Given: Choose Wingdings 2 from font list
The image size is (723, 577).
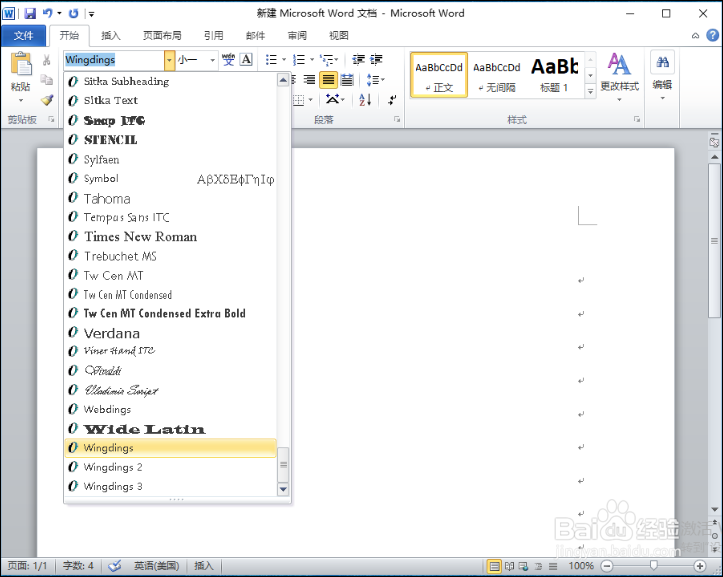Looking at the screenshot, I should pos(171,467).
